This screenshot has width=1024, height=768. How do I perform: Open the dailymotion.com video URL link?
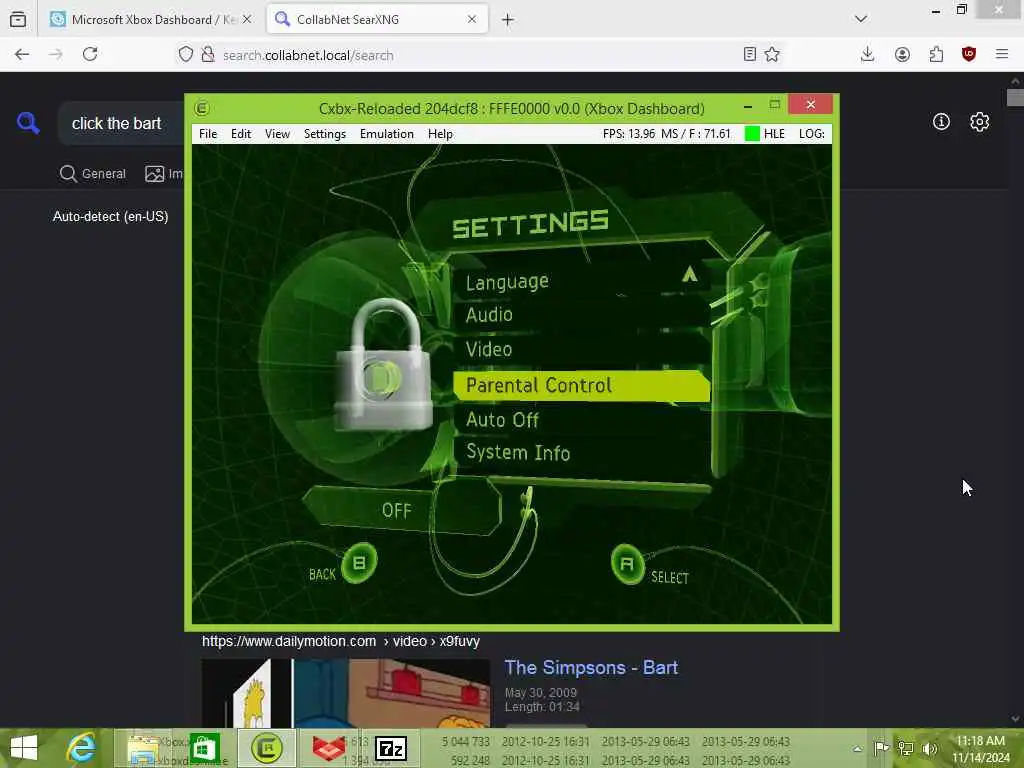(x=341, y=641)
